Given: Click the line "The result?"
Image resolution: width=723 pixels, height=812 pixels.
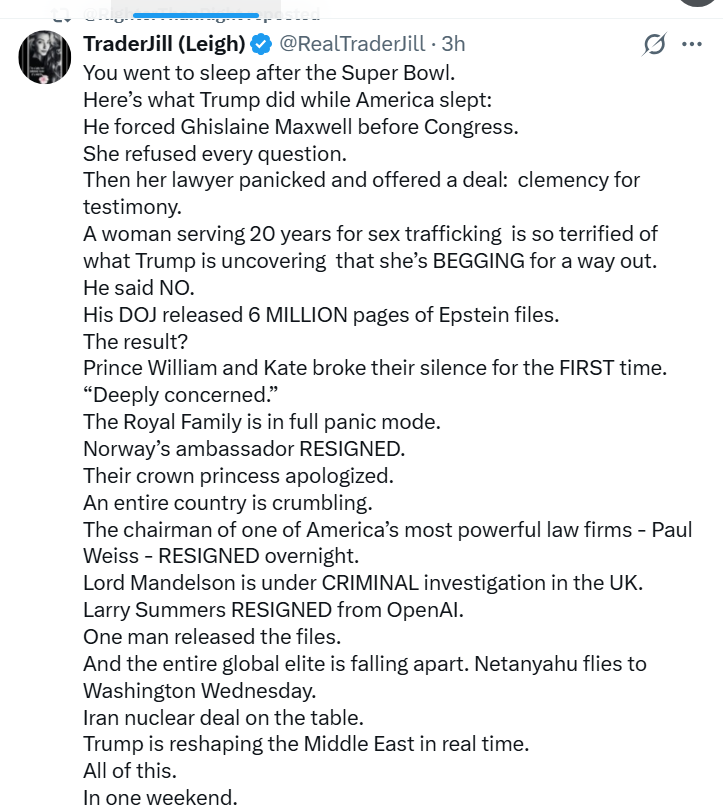Looking at the screenshot, I should (130, 340).
